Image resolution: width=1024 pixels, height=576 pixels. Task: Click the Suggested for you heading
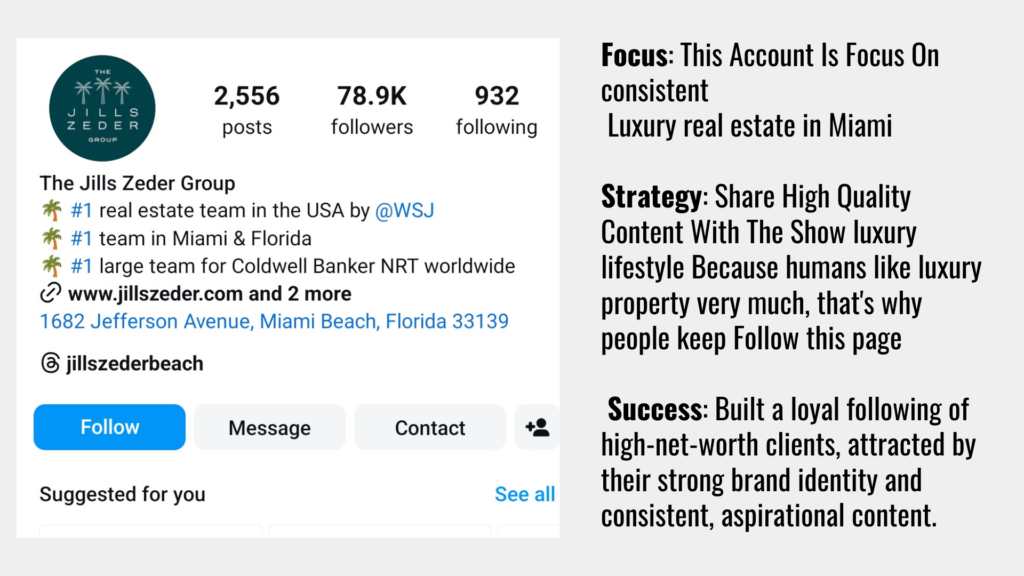point(122,494)
